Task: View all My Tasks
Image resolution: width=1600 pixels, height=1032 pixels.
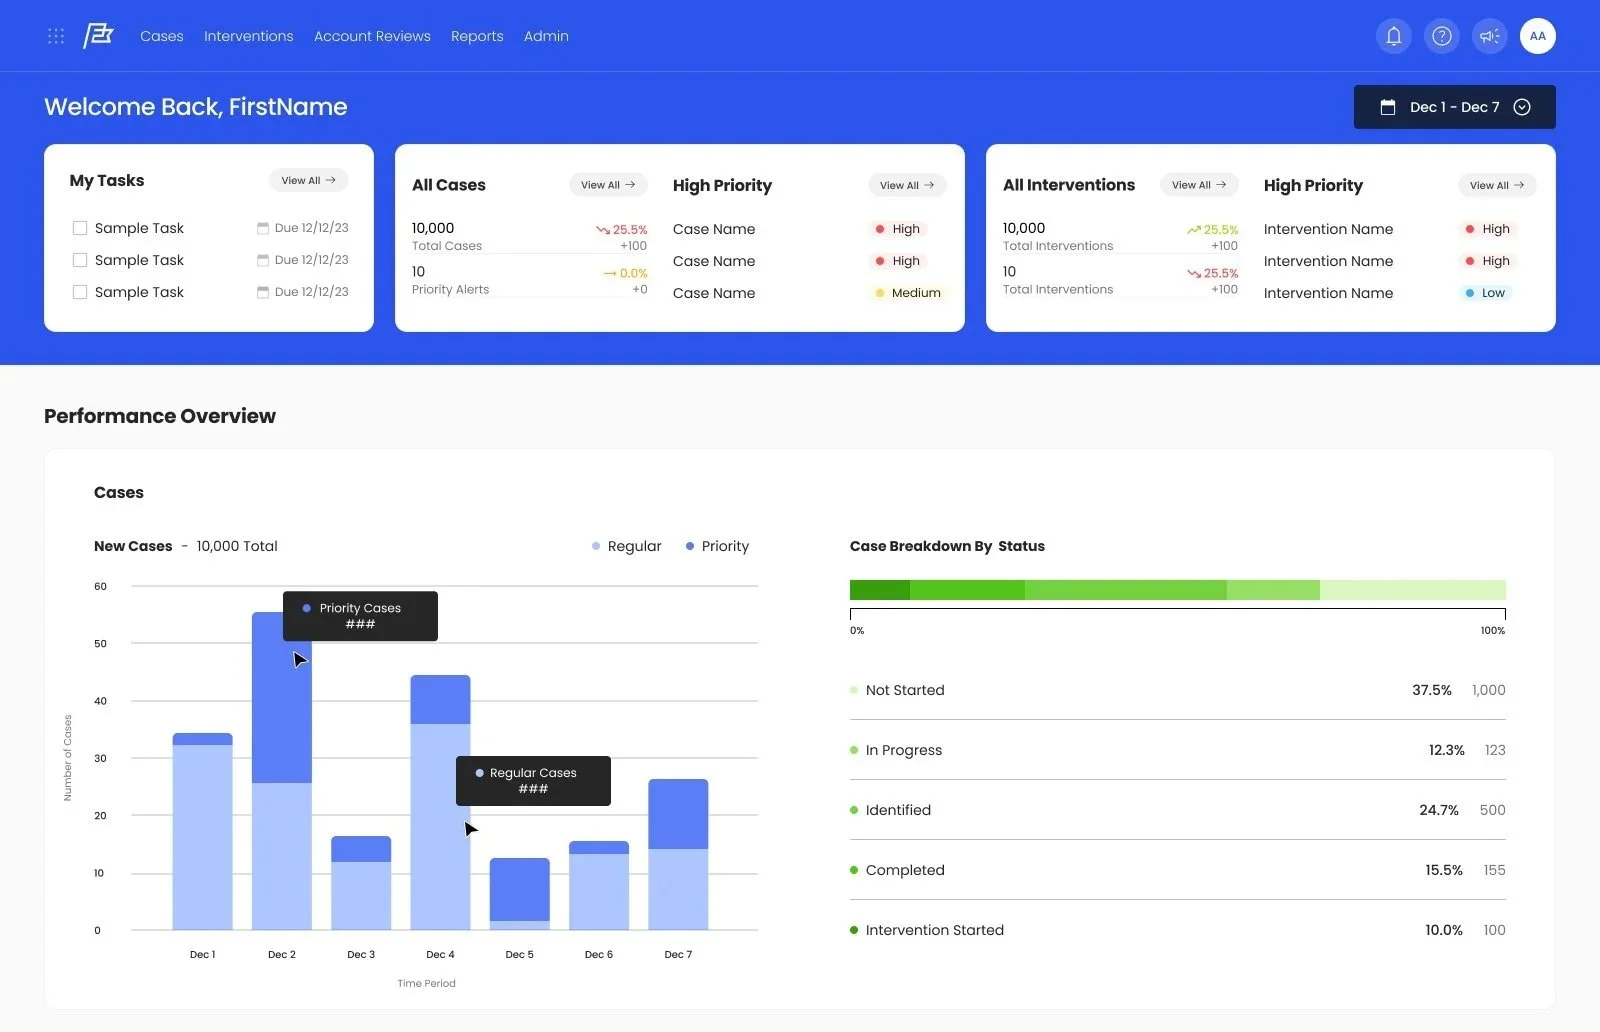Action: [309, 180]
